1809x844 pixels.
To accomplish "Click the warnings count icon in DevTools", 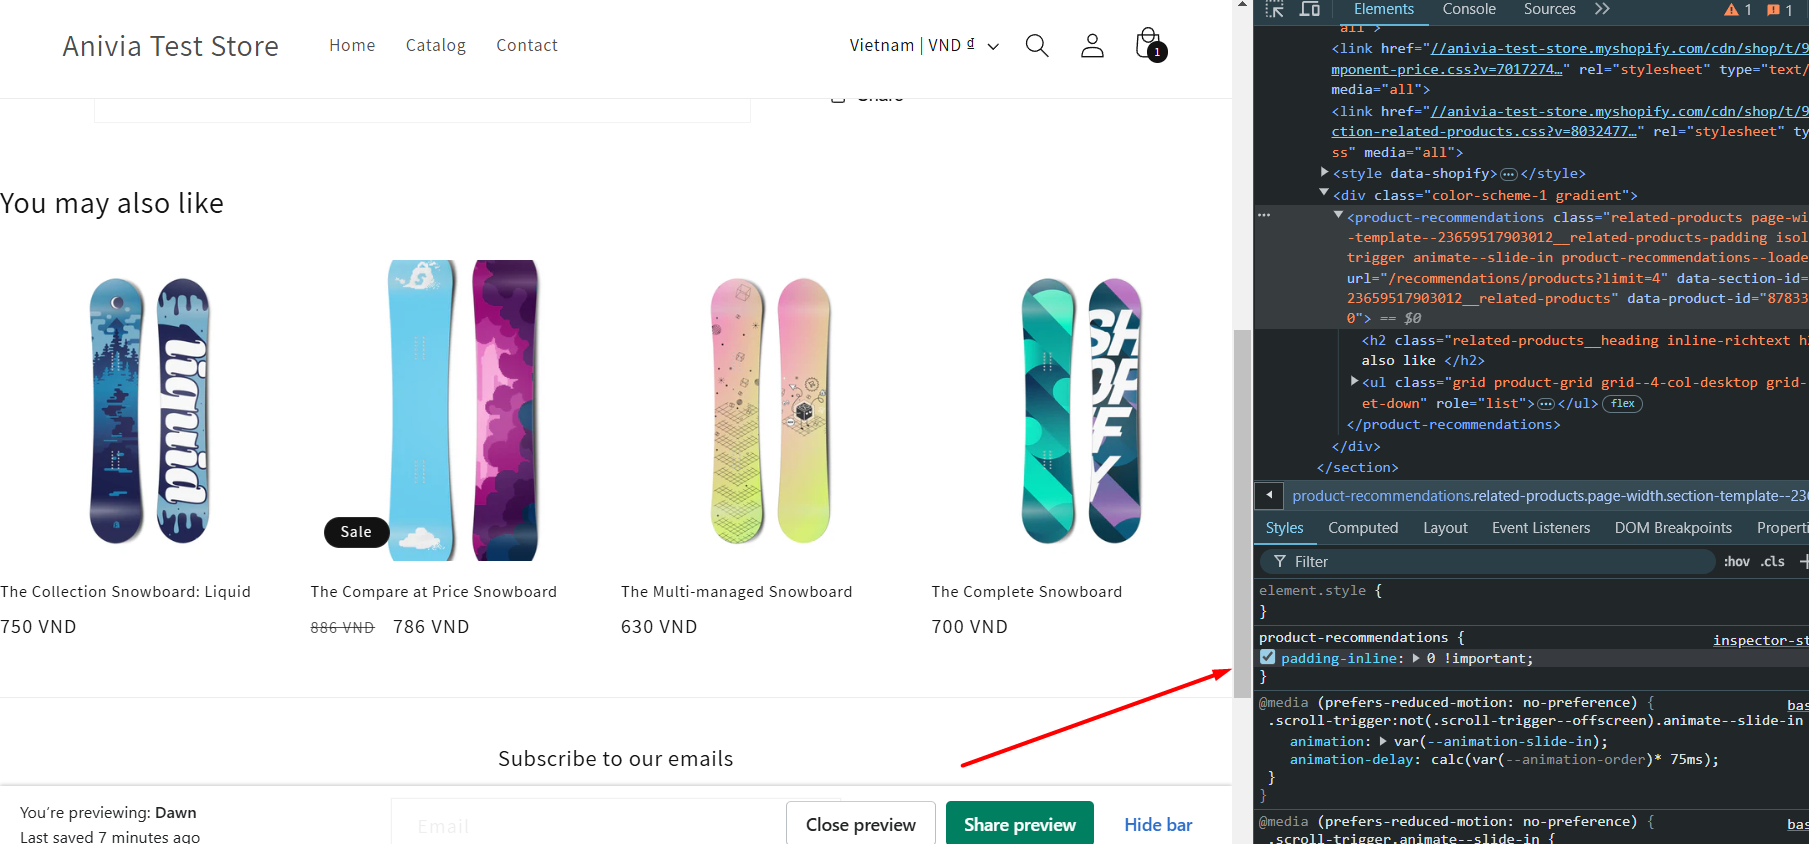I will click(1738, 10).
